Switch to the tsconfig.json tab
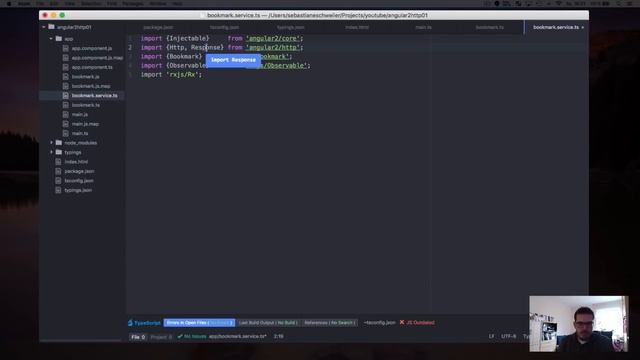Image resolution: width=640 pixels, height=360 pixels. tap(224, 27)
